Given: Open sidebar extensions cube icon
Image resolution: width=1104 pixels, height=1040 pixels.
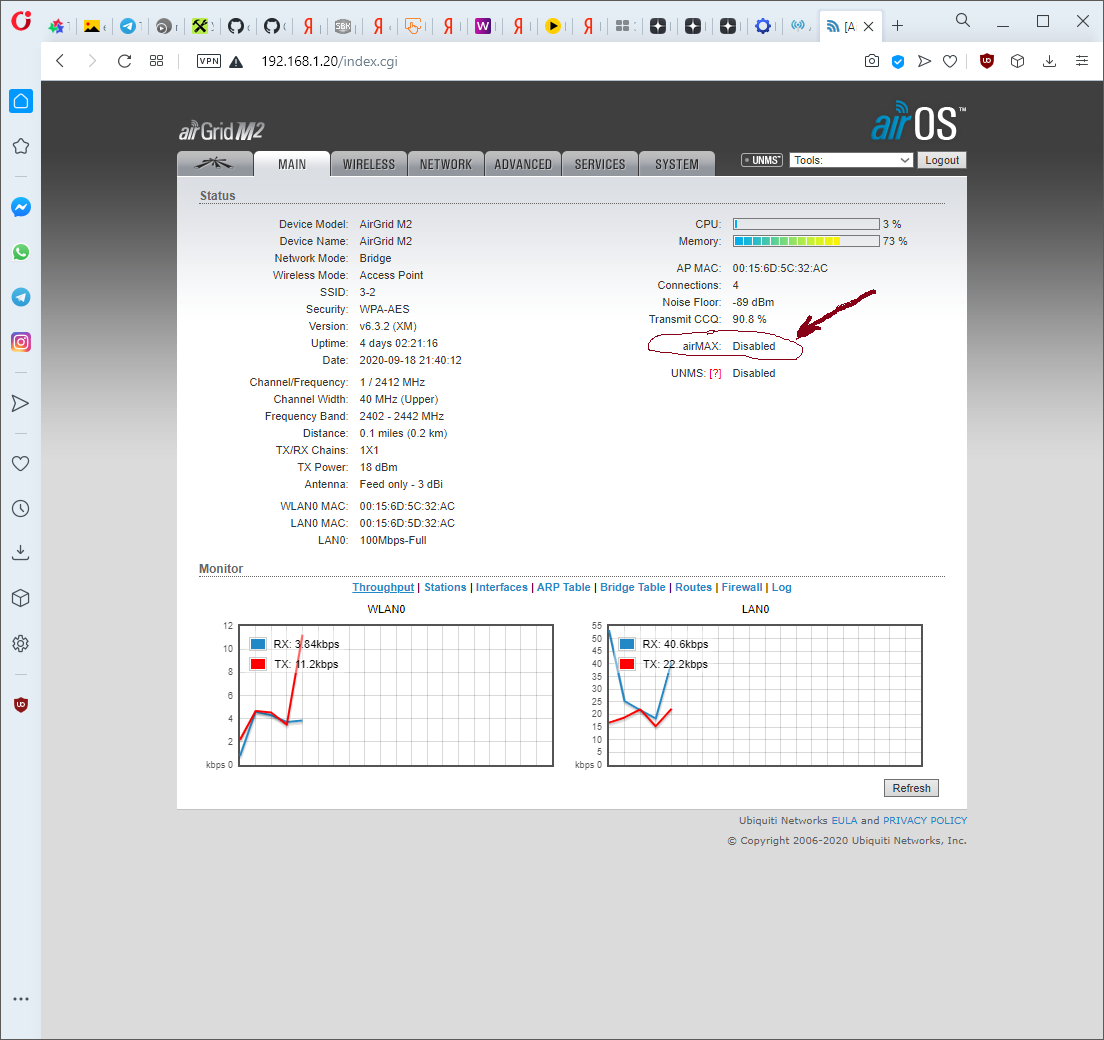Looking at the screenshot, I should click(x=21, y=599).
